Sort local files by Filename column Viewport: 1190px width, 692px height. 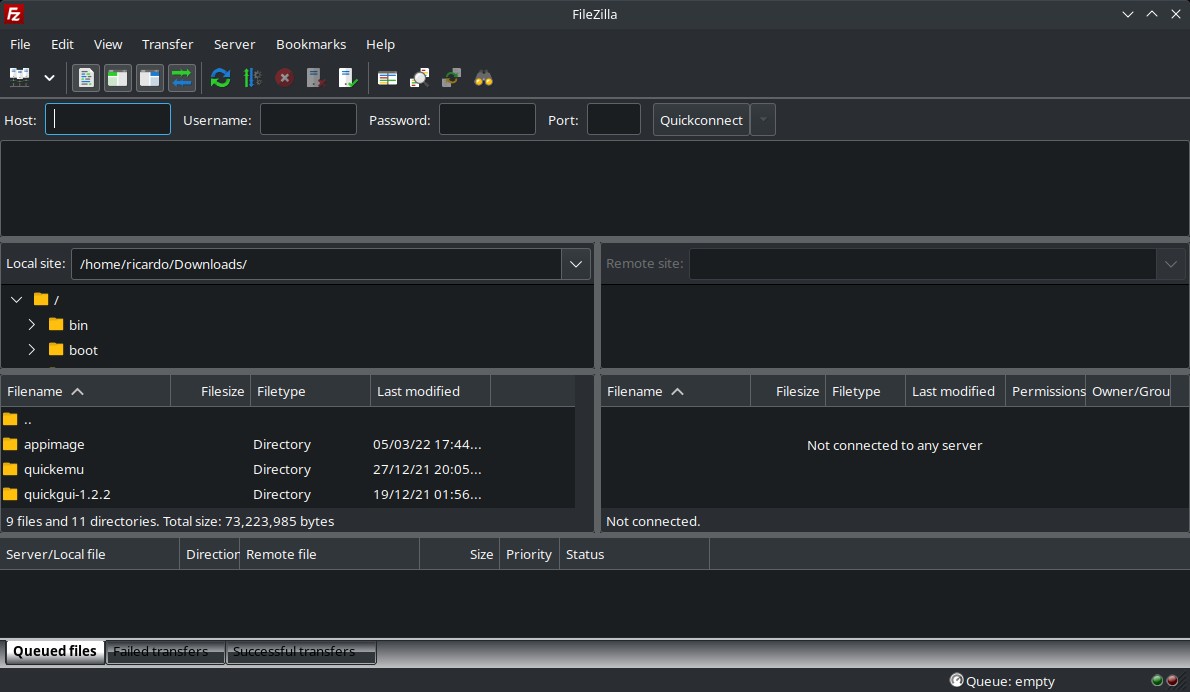click(x=86, y=392)
